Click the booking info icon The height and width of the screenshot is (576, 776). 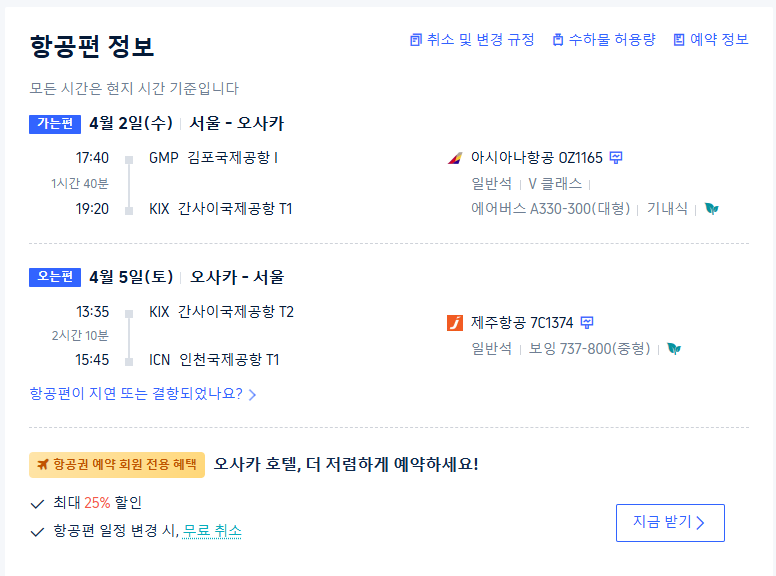click(x=679, y=40)
